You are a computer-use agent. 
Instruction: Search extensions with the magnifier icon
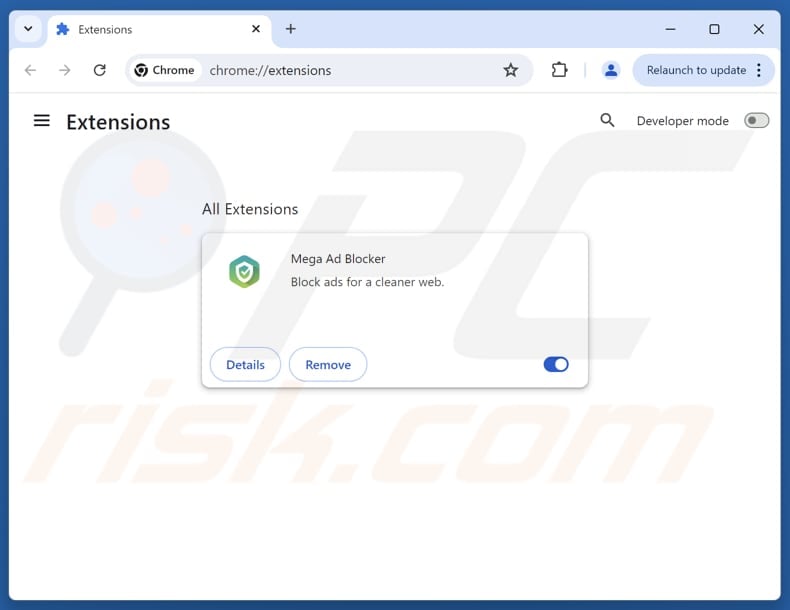pyautogui.click(x=607, y=120)
